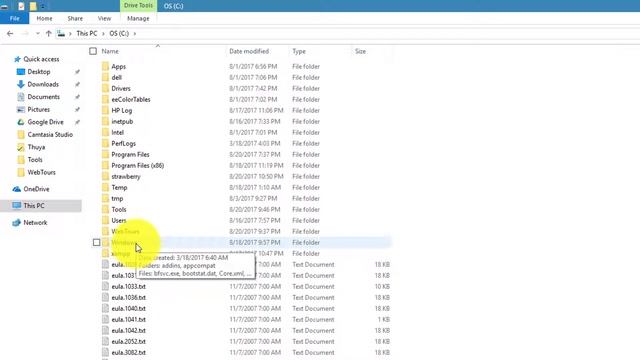Select file eula.1036.txt
Viewport: 640px width, 360px height.
128,298
